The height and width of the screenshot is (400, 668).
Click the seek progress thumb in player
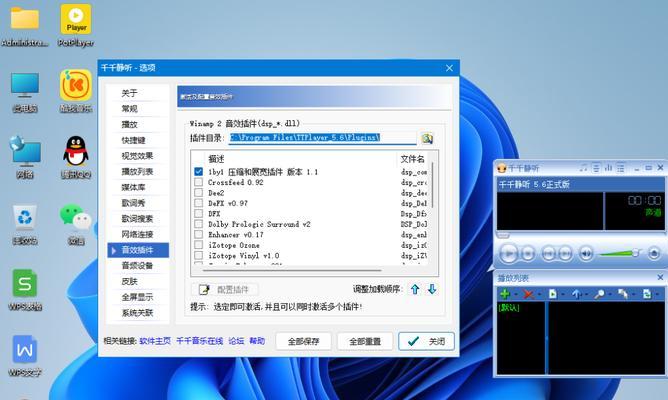tap(503, 235)
